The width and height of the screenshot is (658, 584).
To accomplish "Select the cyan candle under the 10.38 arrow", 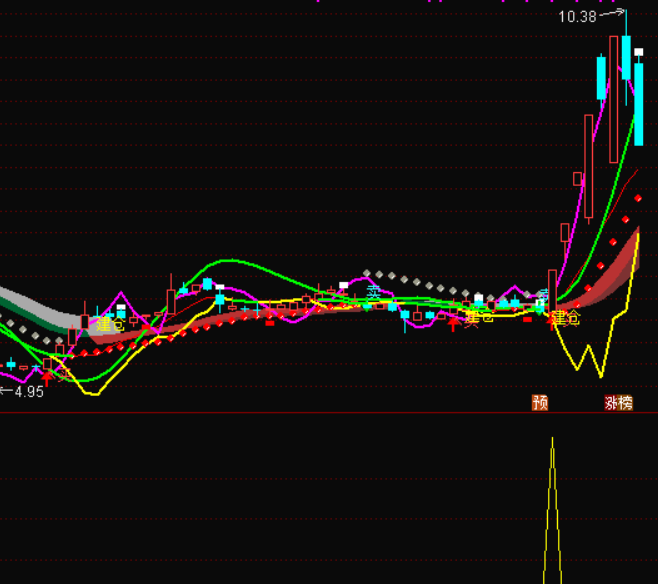I will [x=626, y=57].
